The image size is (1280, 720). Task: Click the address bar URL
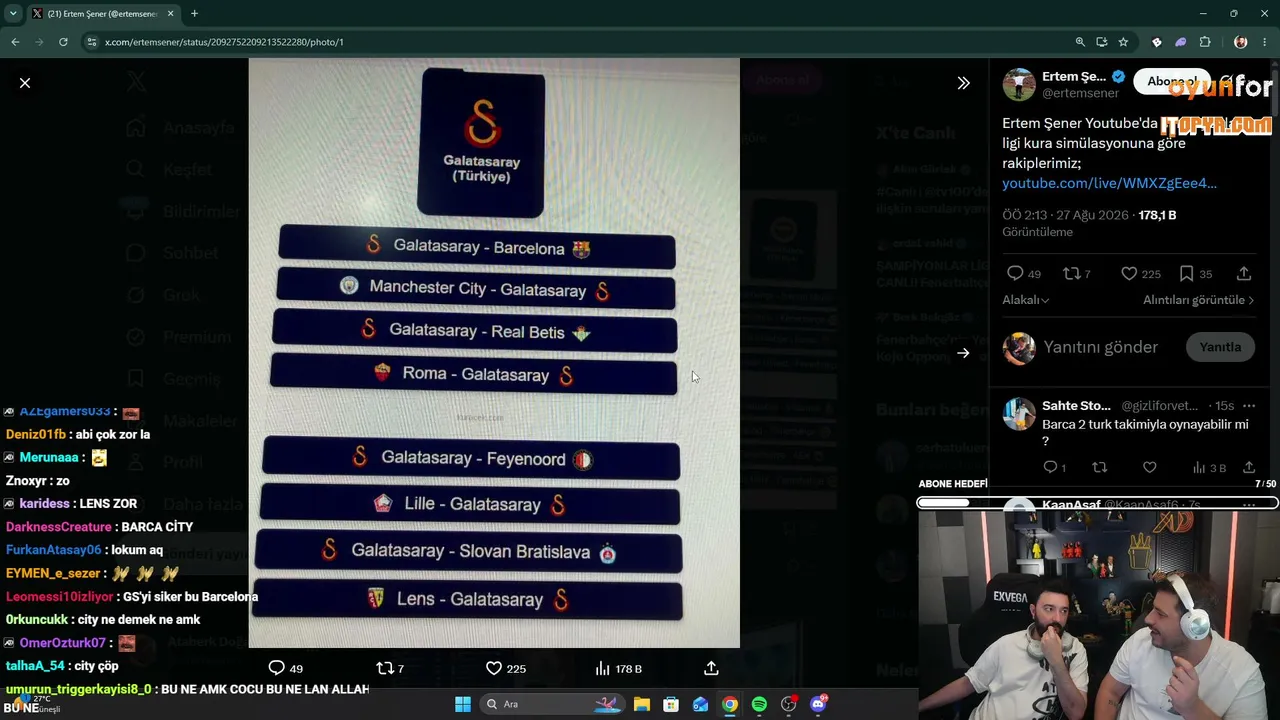[224, 42]
